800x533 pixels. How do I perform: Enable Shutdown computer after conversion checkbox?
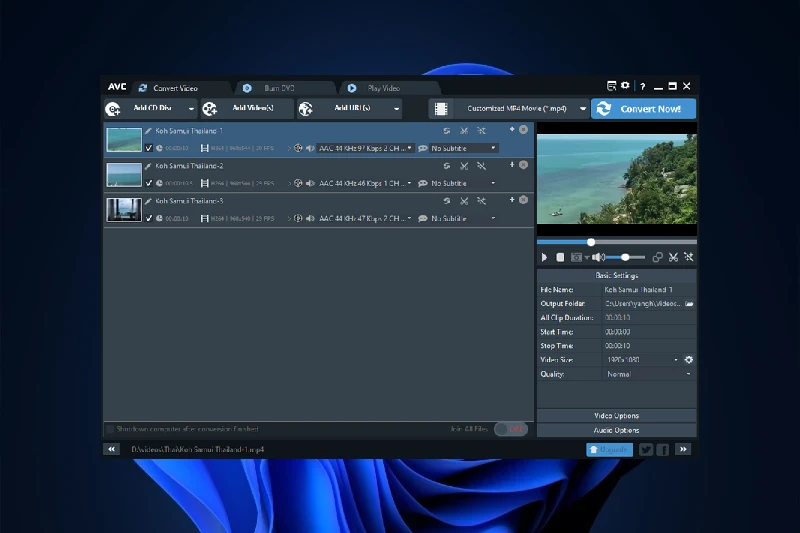109,429
